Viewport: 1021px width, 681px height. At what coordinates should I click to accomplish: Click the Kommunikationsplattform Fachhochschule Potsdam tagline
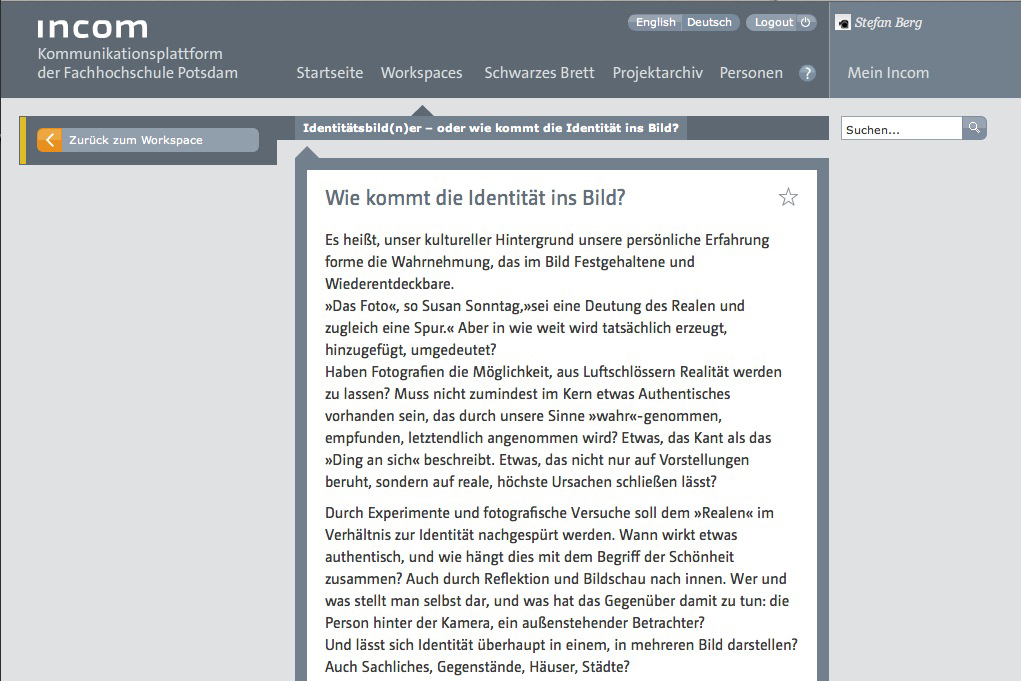pos(138,63)
